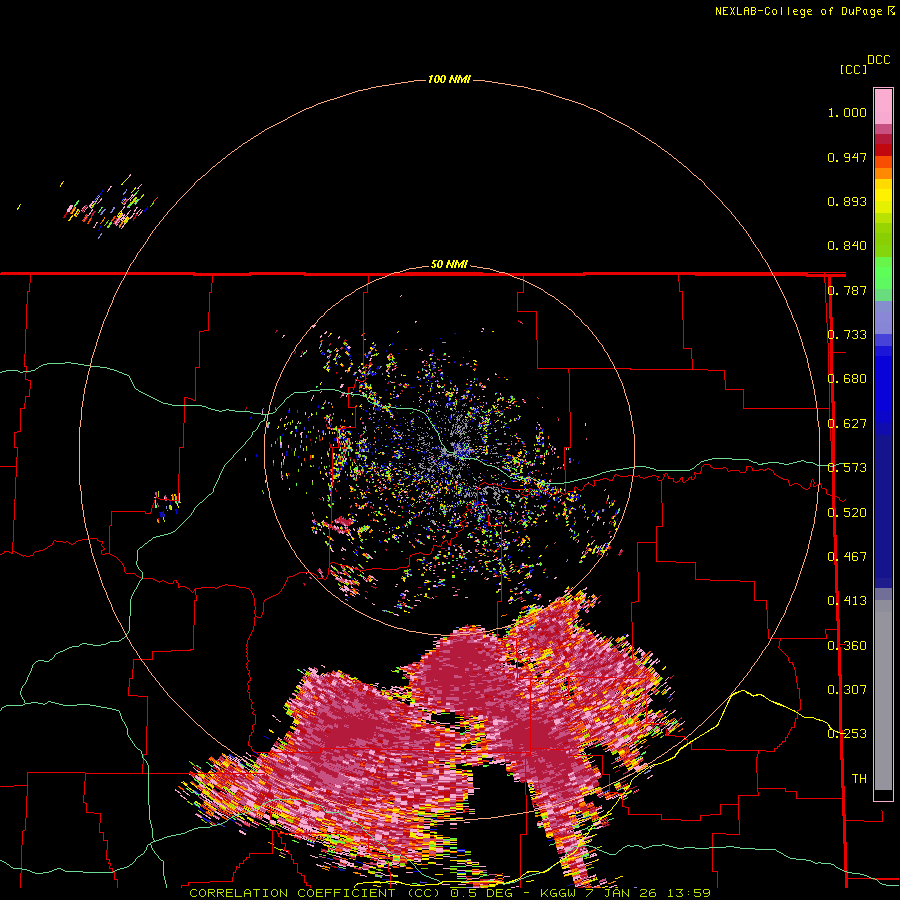Click the Correlation Coefficient caption at the bottom
This screenshot has width=900, height=900.
(x=449, y=893)
